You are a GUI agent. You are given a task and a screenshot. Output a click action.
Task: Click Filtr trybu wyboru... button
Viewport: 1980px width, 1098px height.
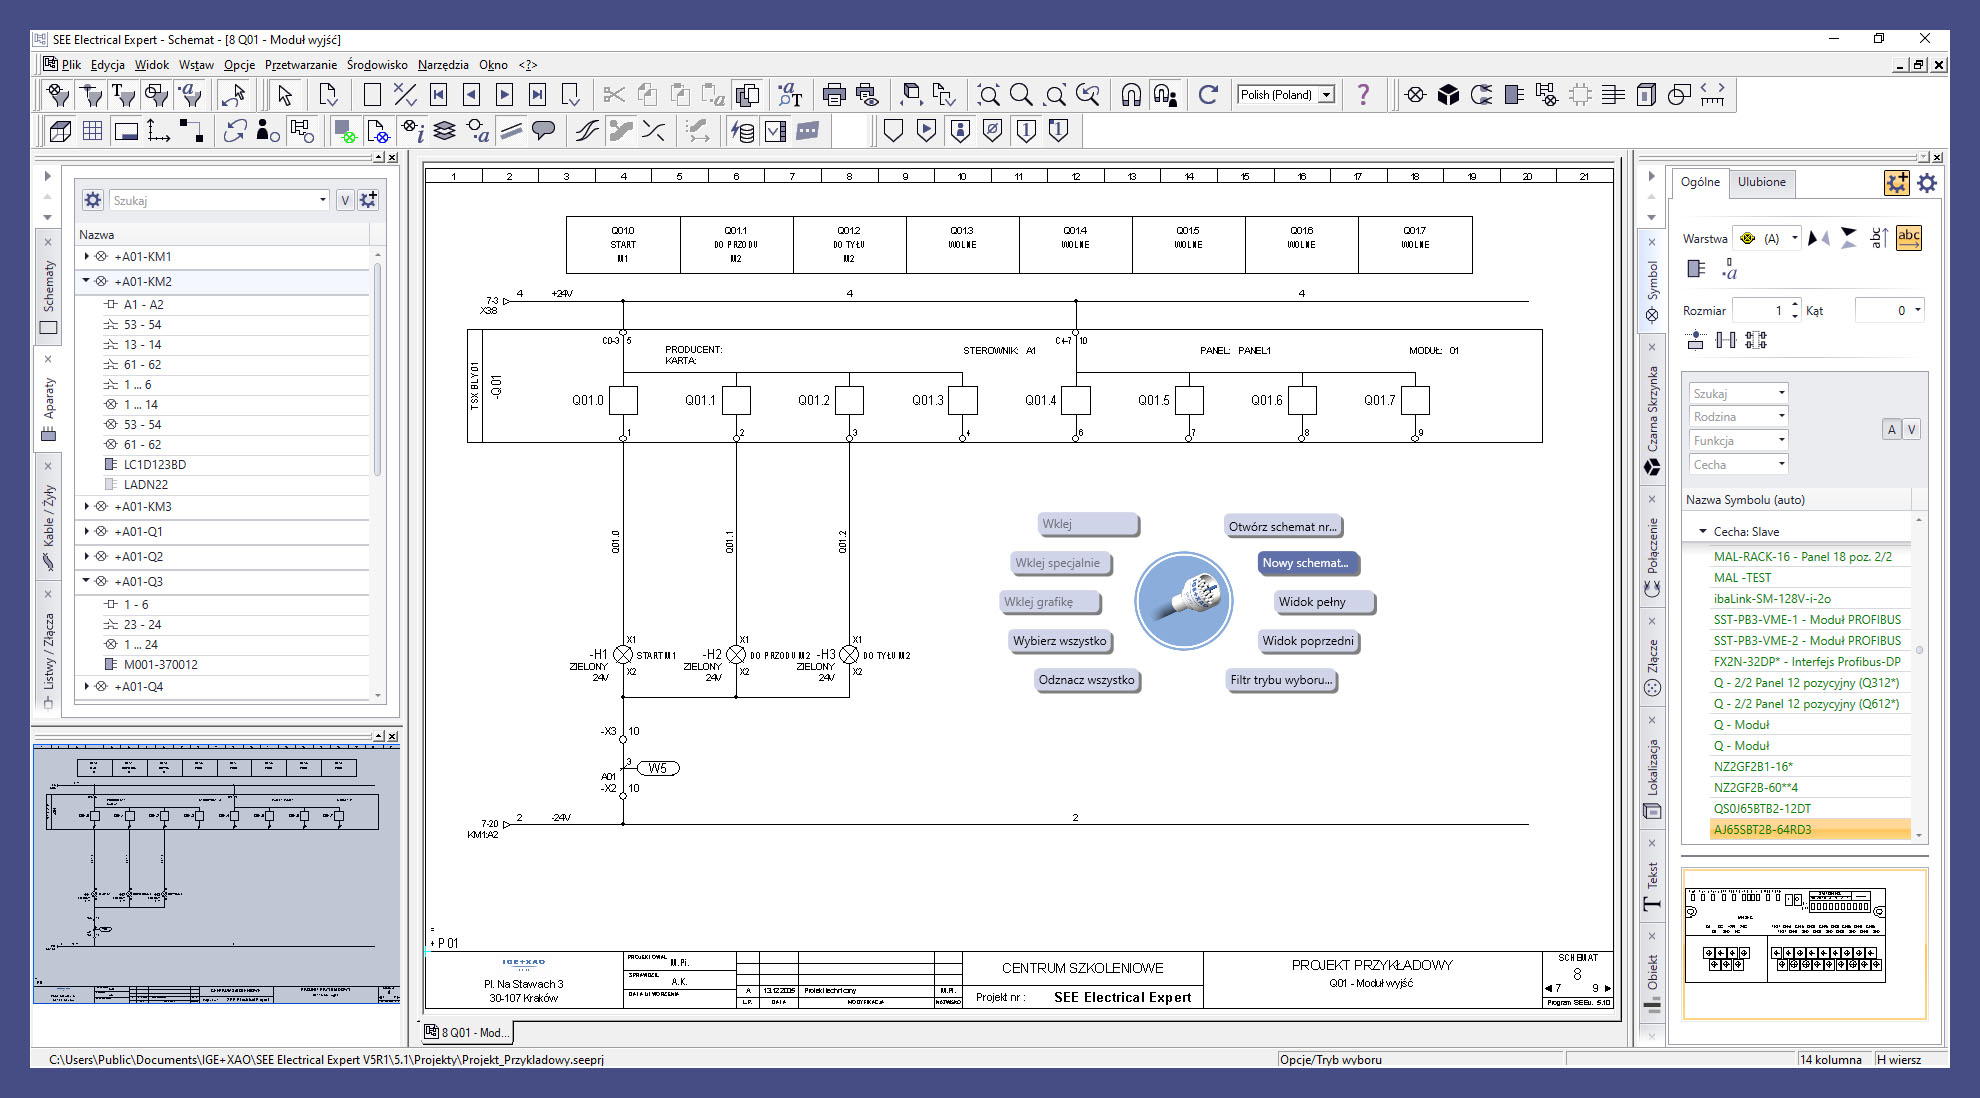point(1281,680)
